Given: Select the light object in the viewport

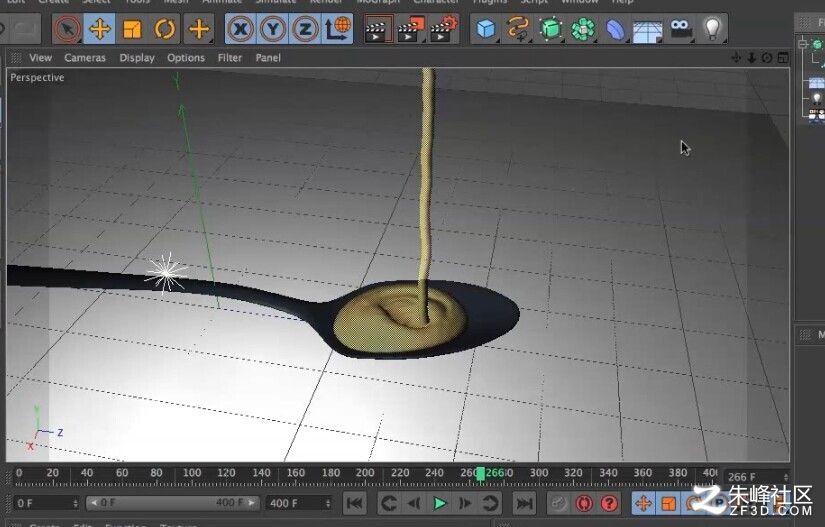Looking at the screenshot, I should pyautogui.click(x=166, y=272).
